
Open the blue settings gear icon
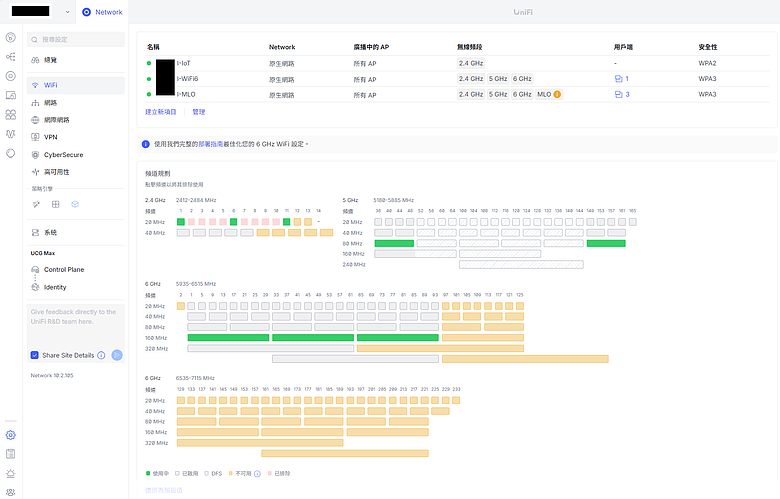point(10,435)
